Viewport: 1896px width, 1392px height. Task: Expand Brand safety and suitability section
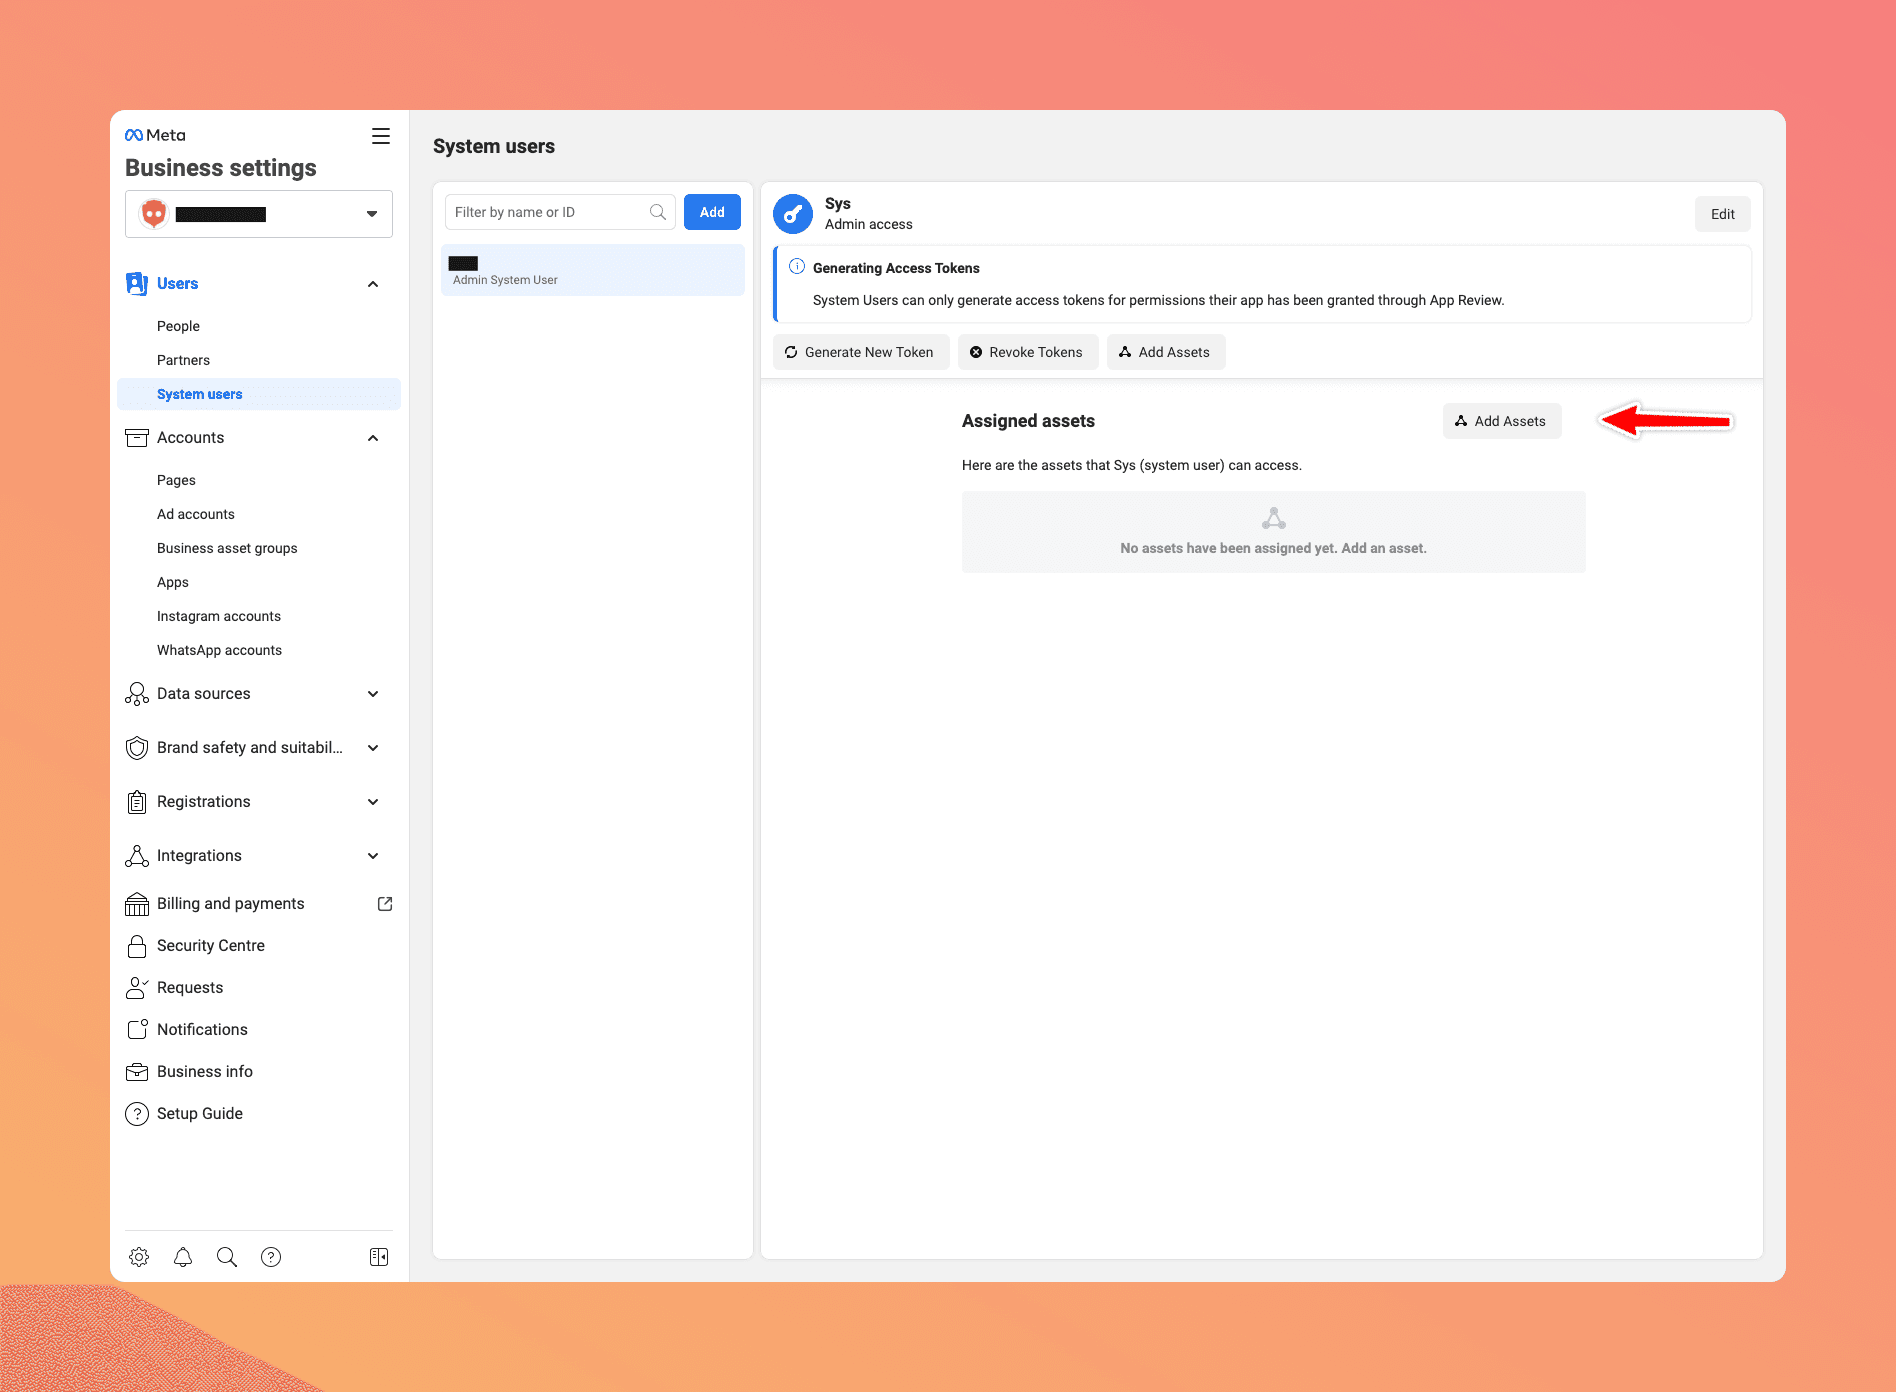click(373, 748)
